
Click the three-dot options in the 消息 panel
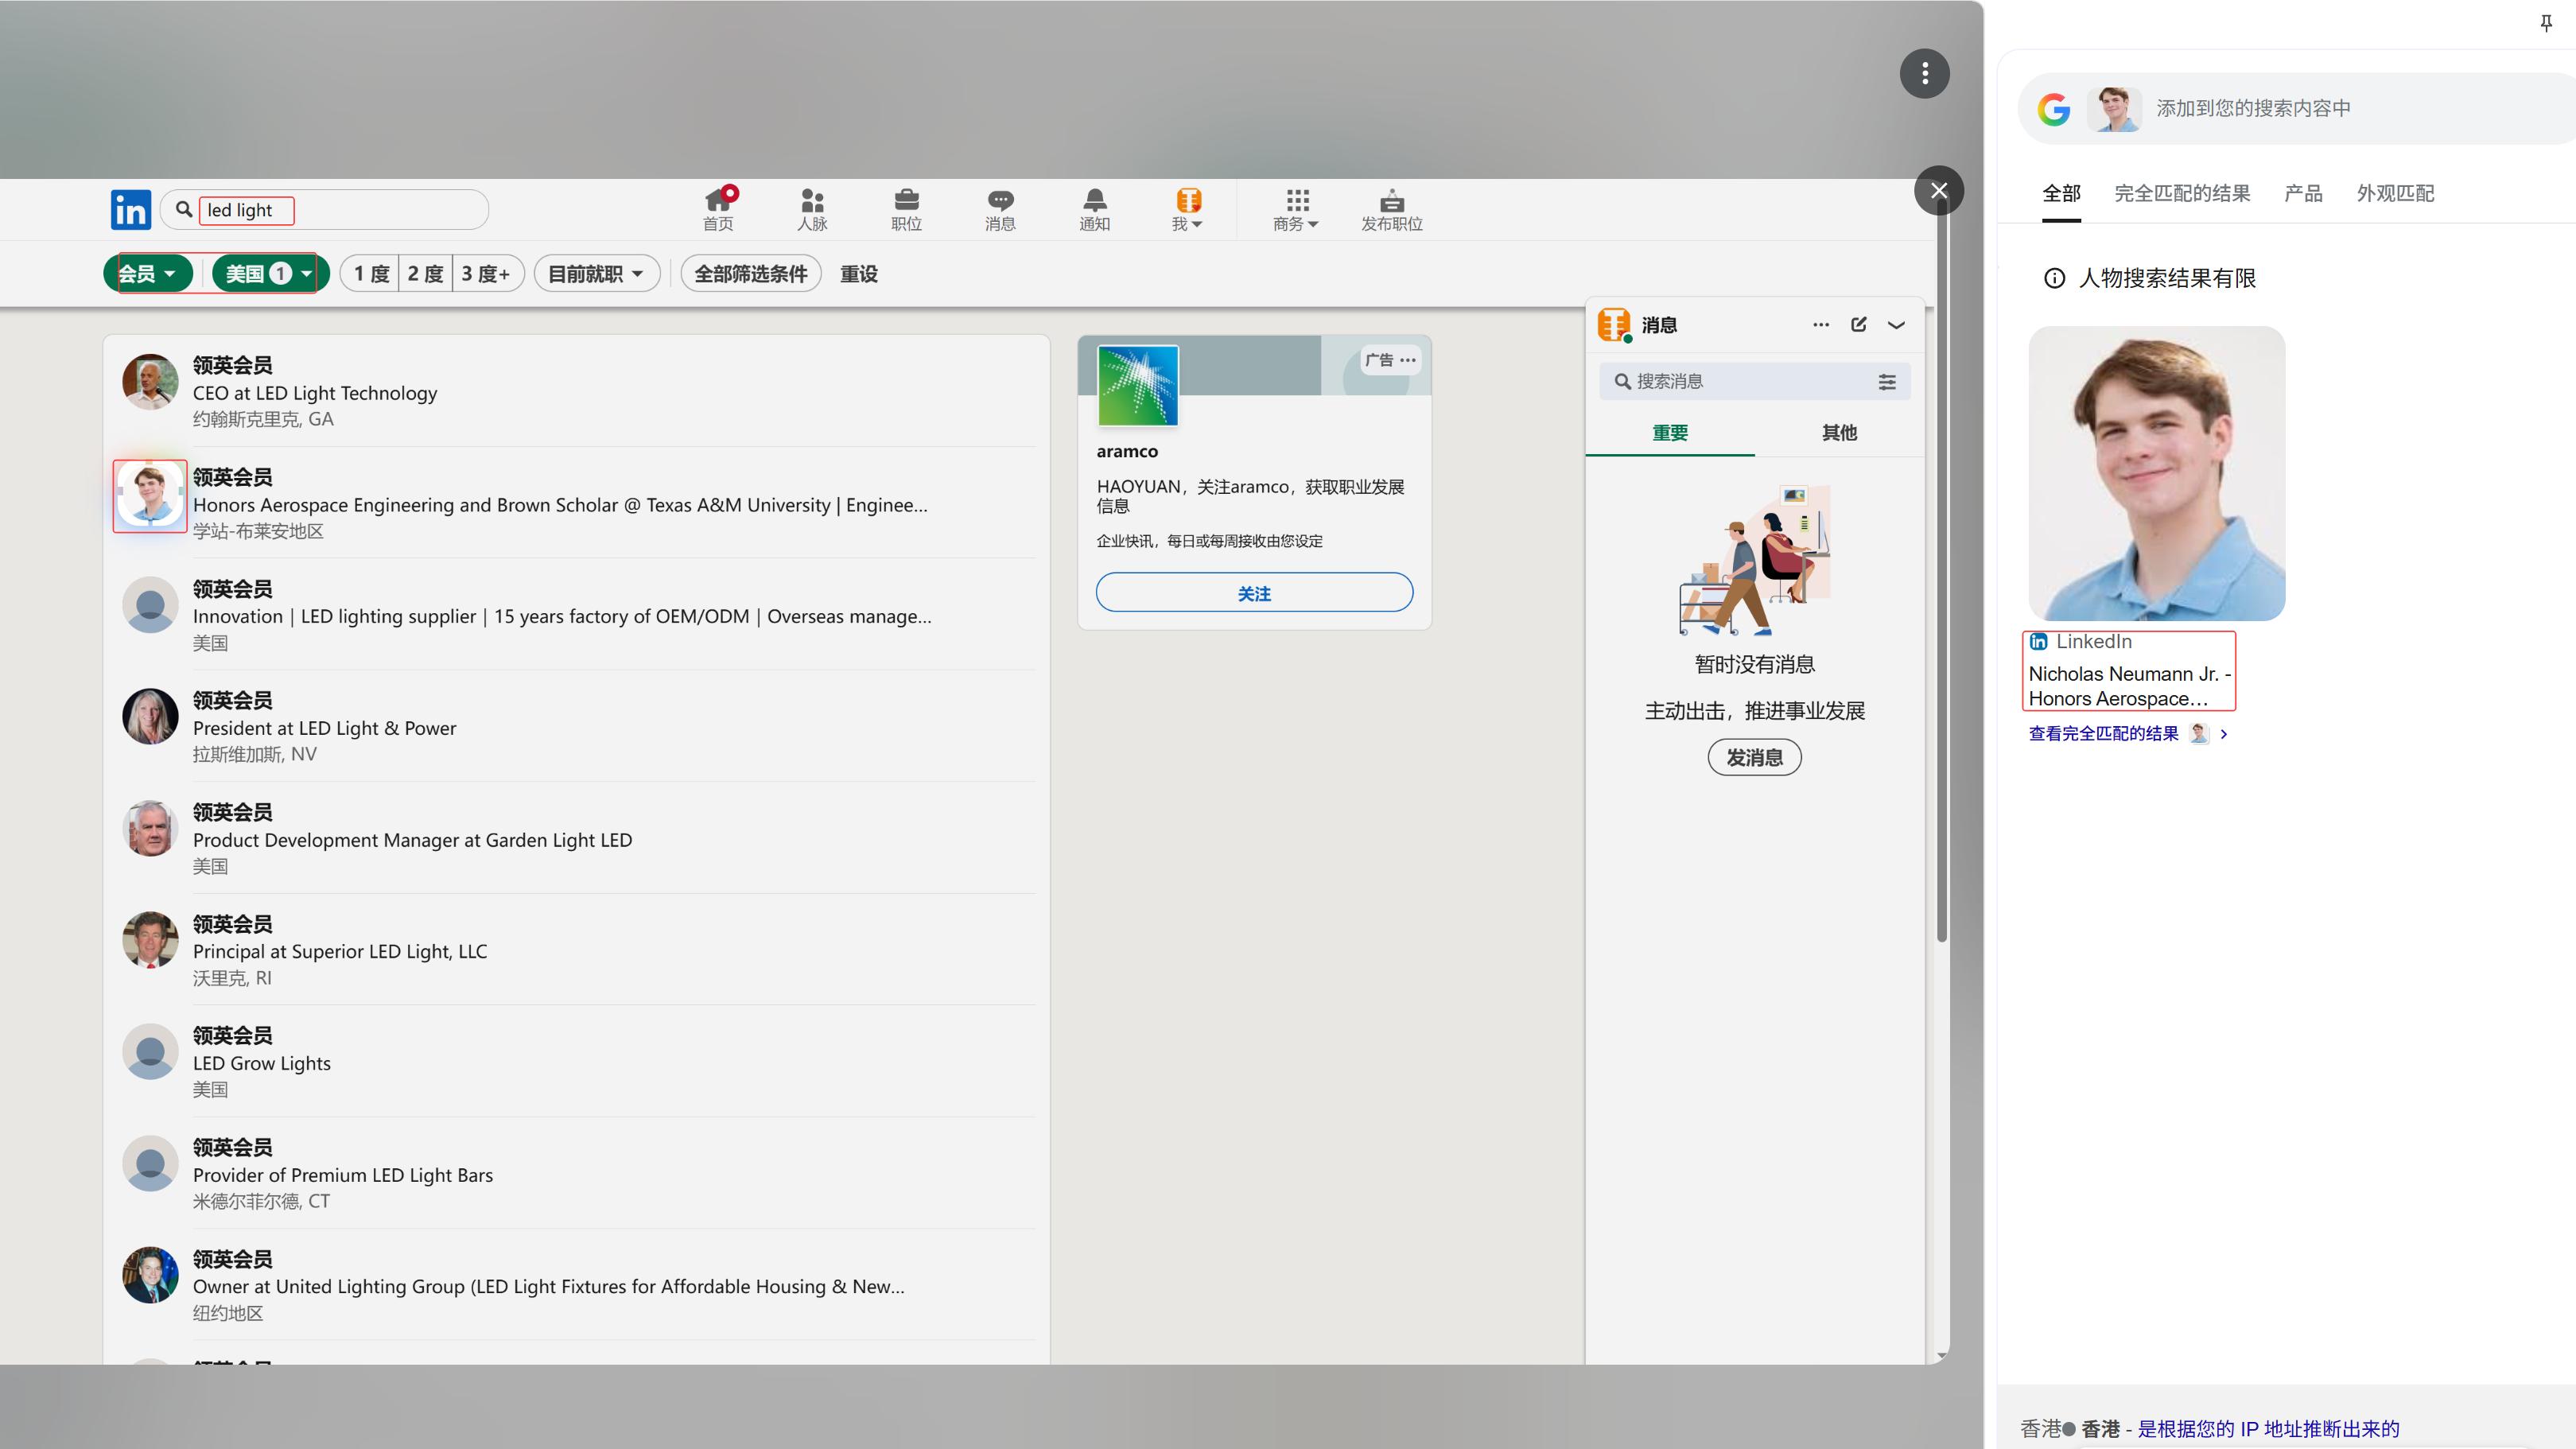click(x=1821, y=325)
